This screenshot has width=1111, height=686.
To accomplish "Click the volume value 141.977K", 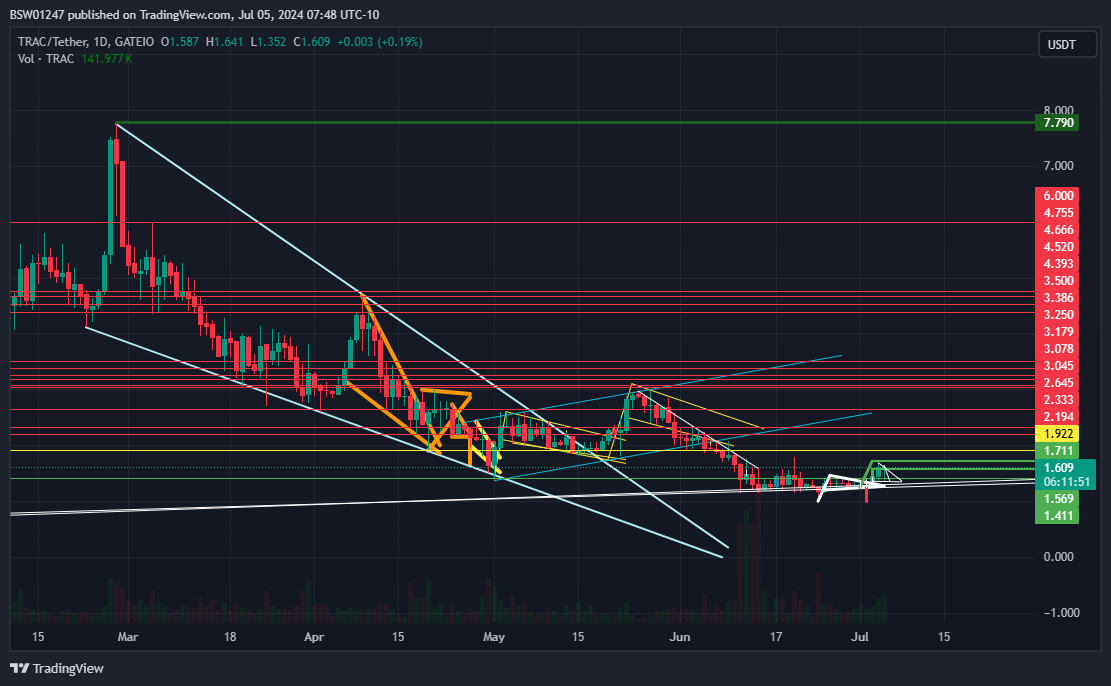I will 107,59.
